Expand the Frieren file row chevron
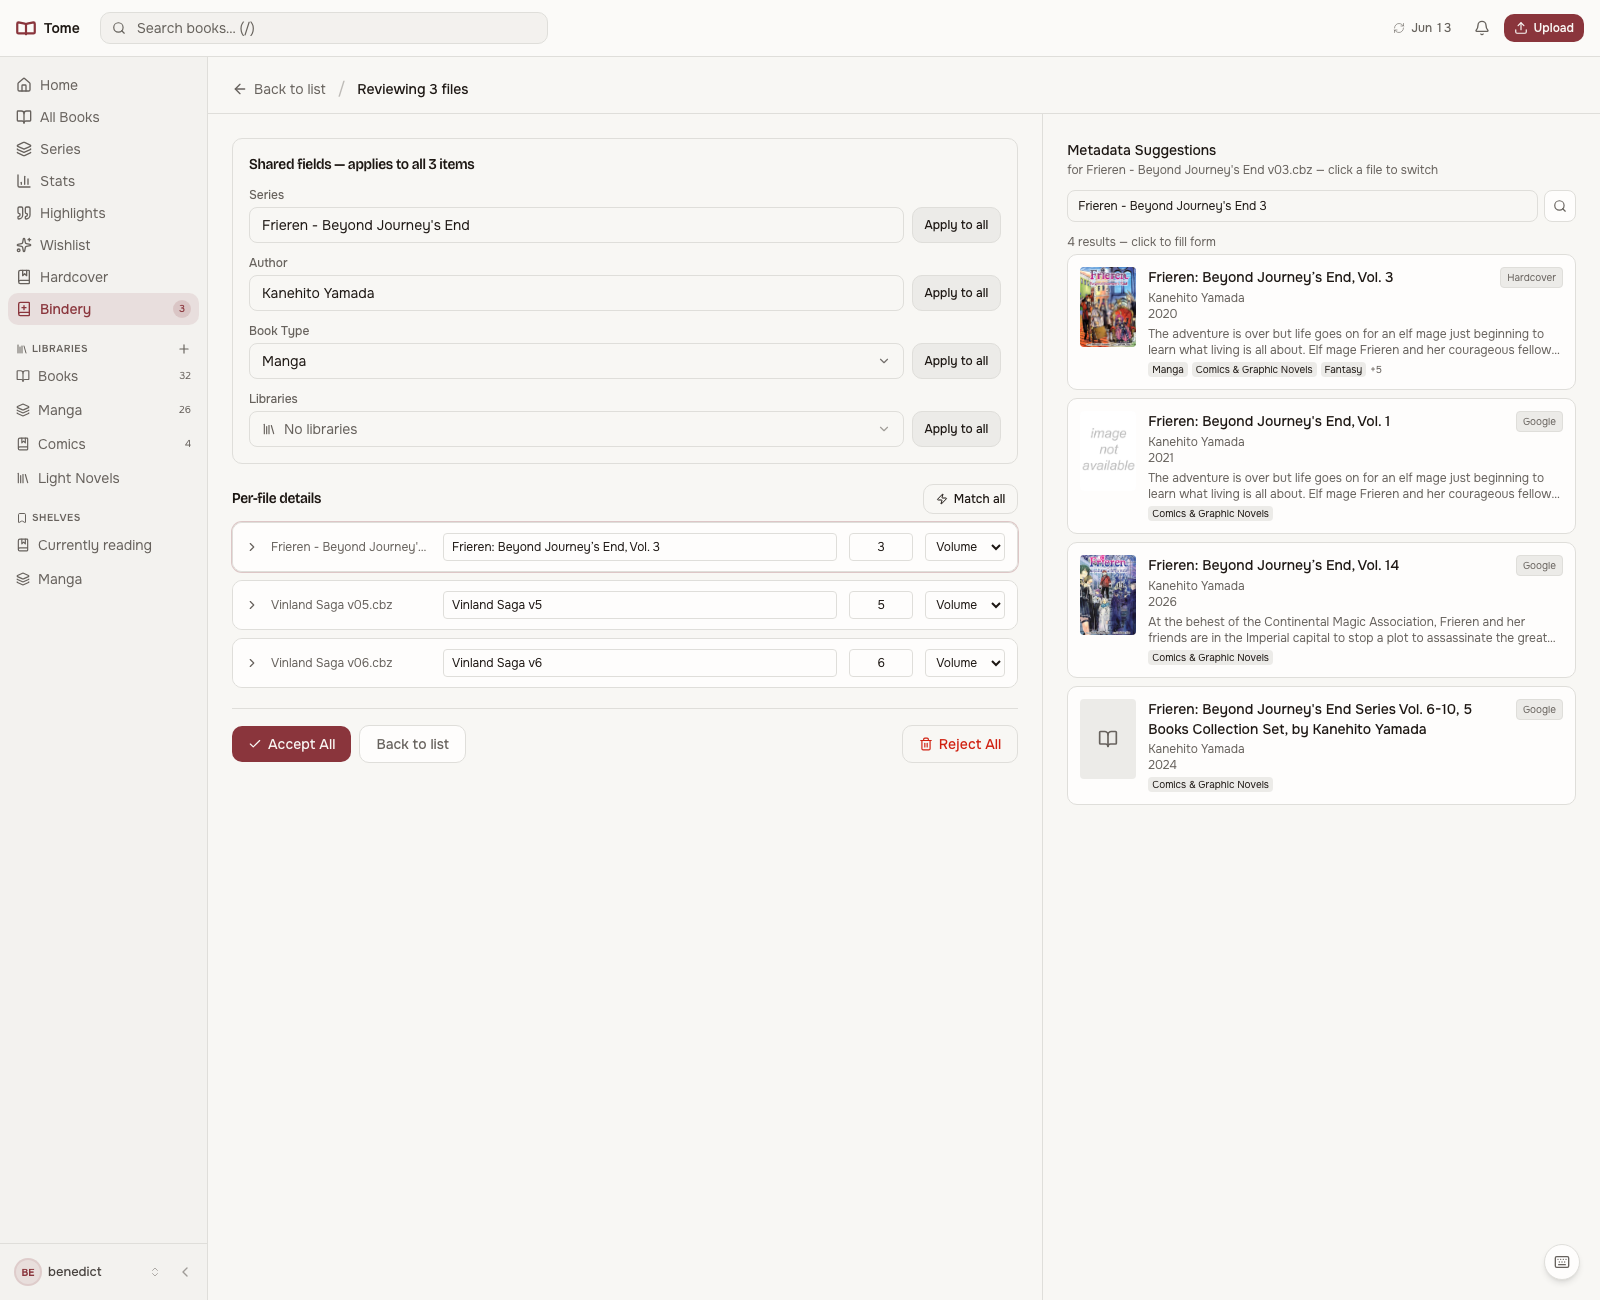 point(252,547)
